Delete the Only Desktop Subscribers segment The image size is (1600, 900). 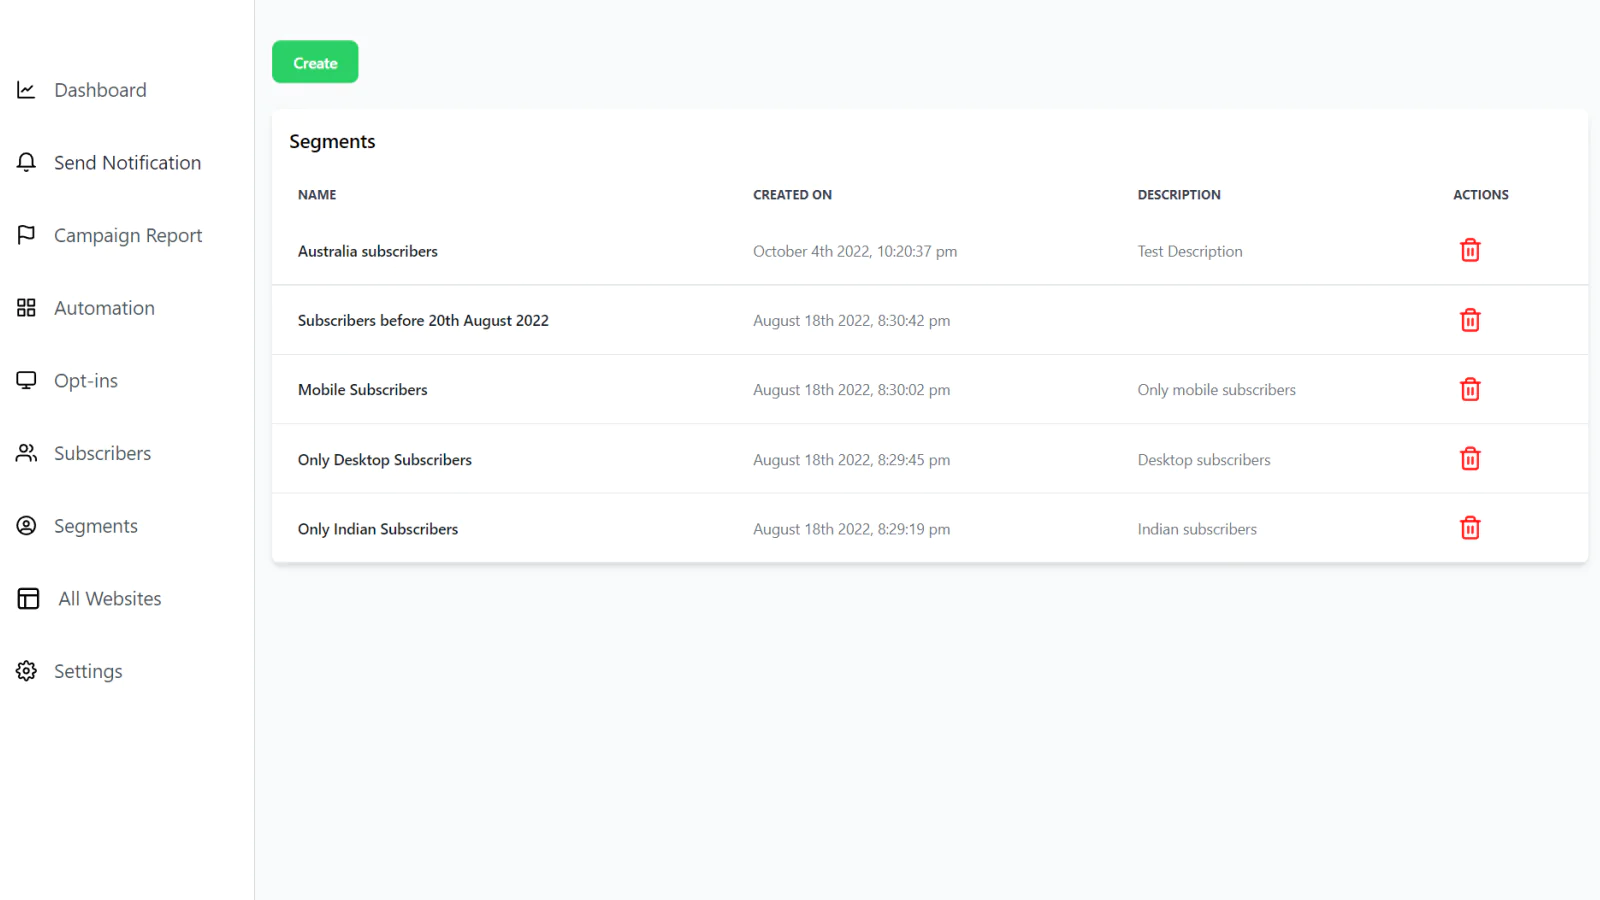tap(1469, 459)
